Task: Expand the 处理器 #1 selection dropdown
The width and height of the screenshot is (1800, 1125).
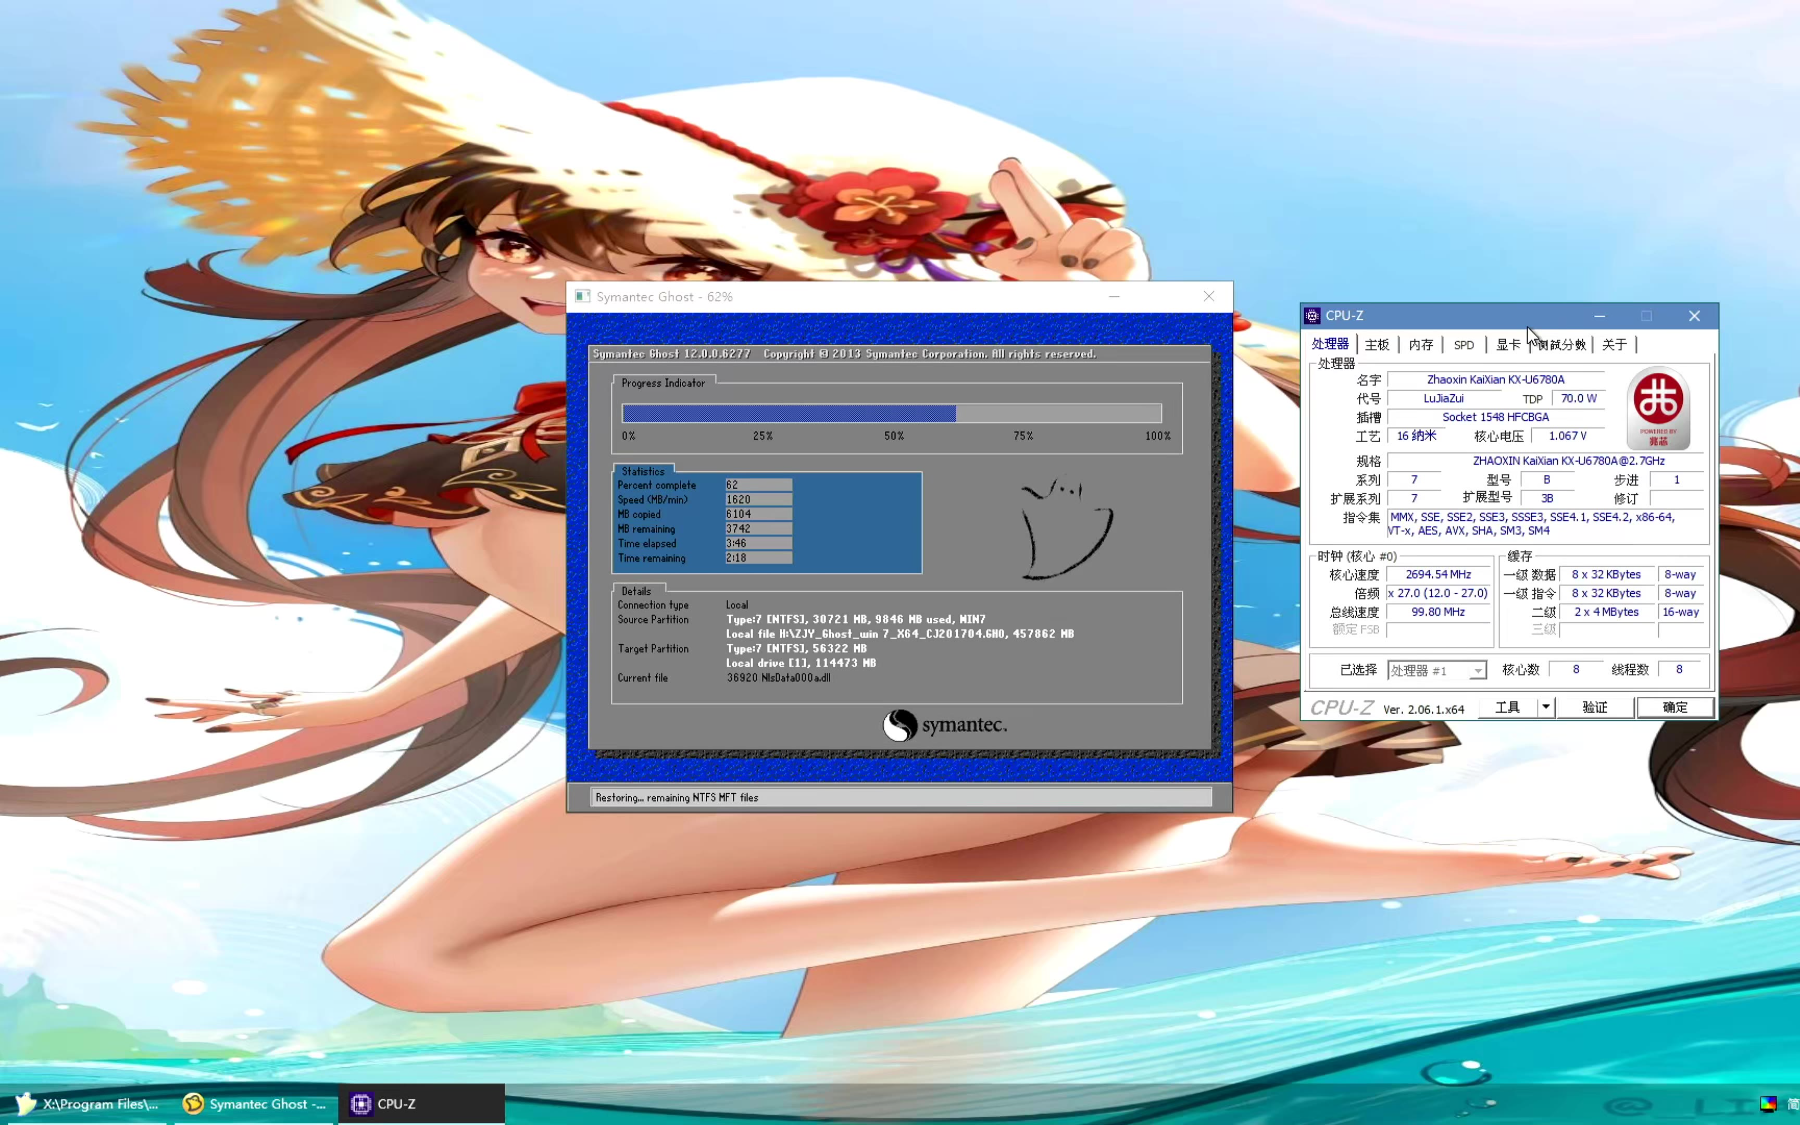Action: click(x=1477, y=671)
